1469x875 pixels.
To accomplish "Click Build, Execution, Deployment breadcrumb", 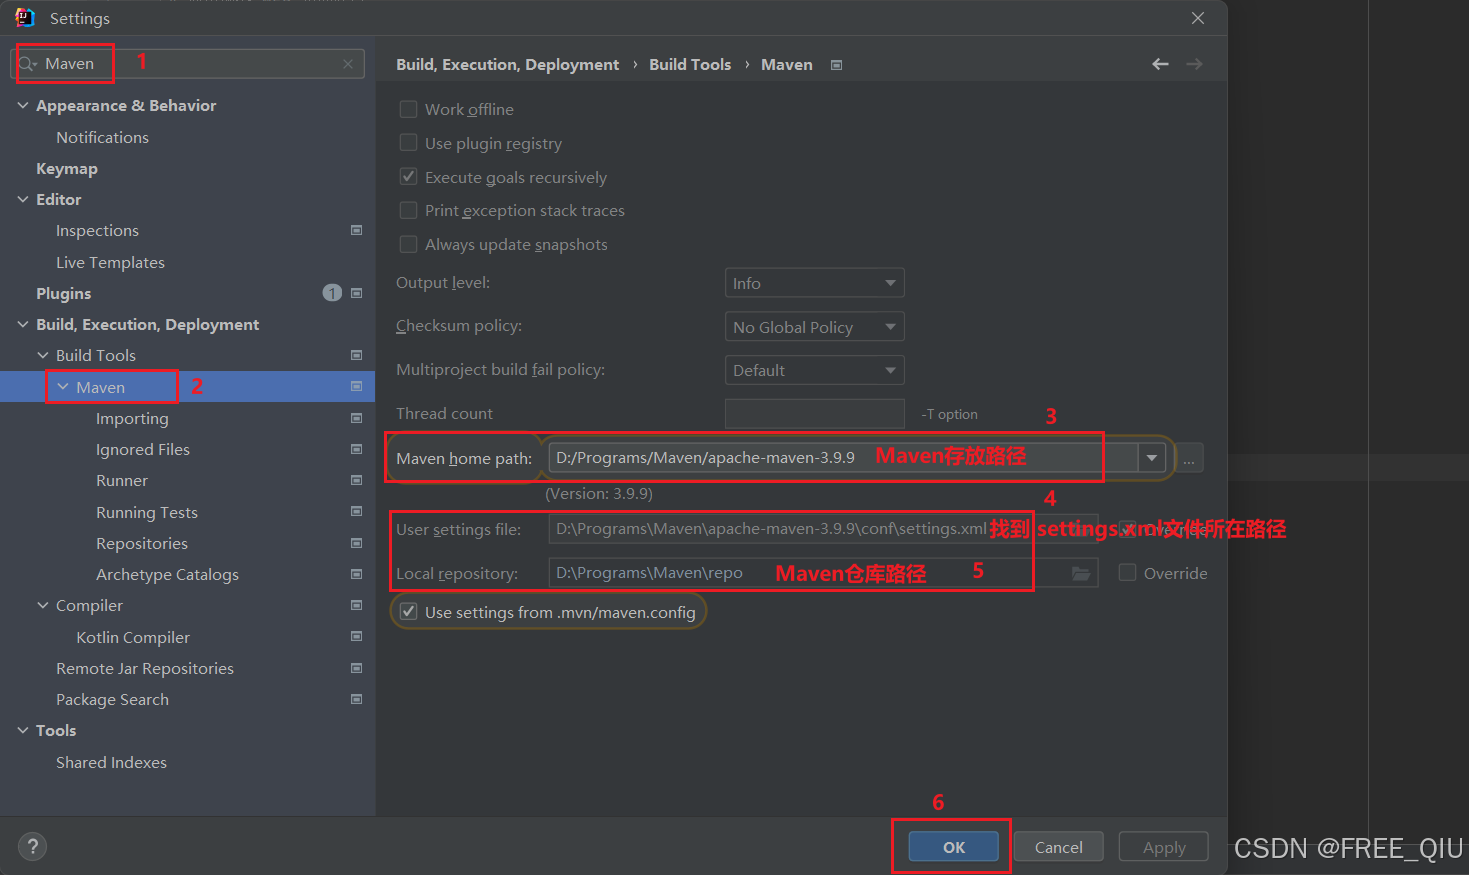I will tap(507, 64).
